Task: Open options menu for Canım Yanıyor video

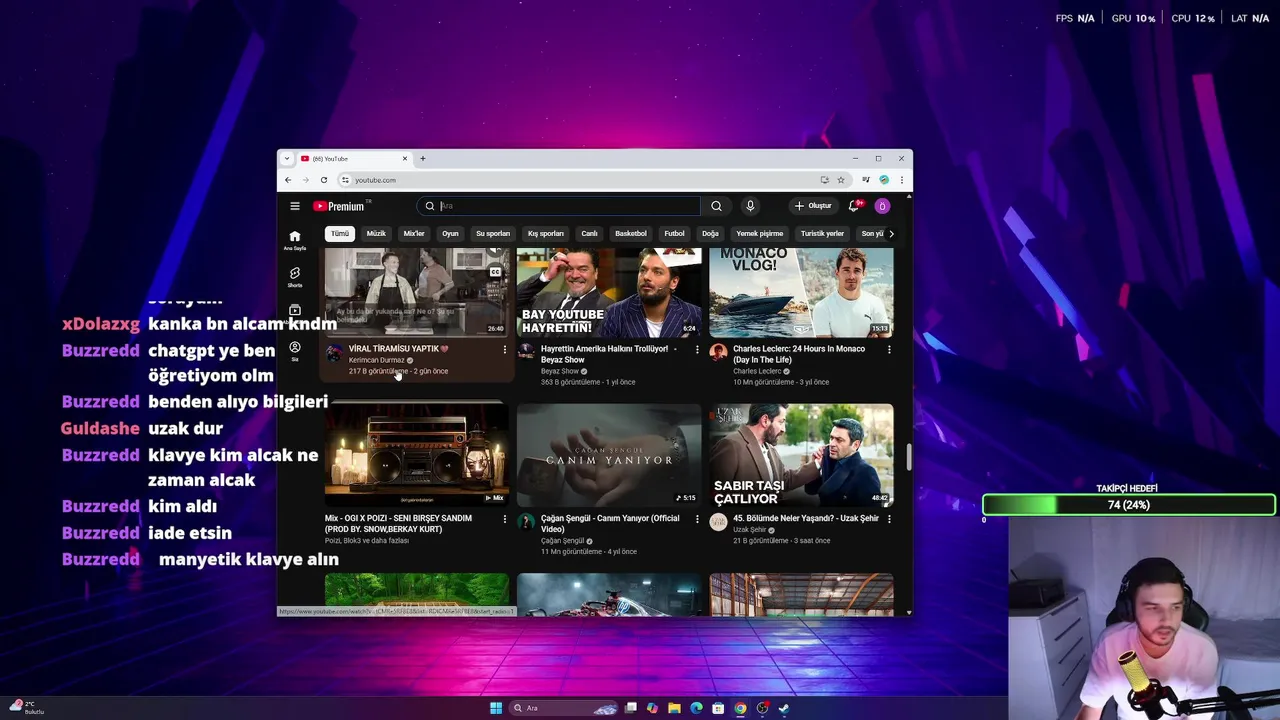Action: coord(697,519)
